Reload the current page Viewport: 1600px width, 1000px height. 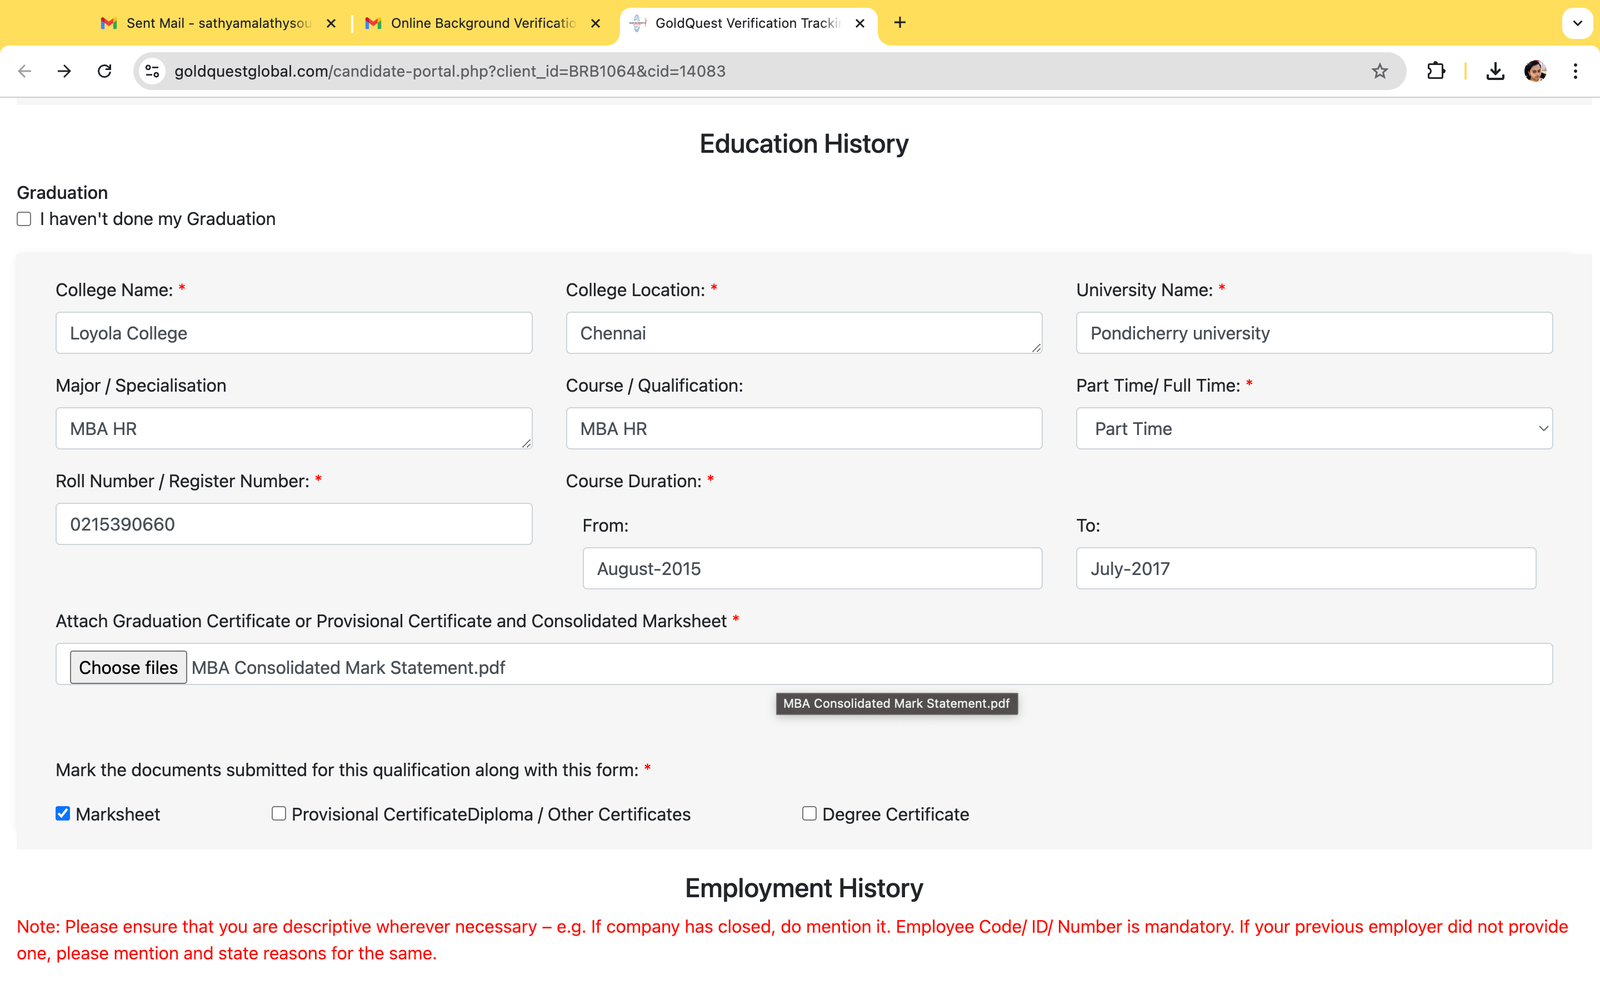tap(104, 71)
